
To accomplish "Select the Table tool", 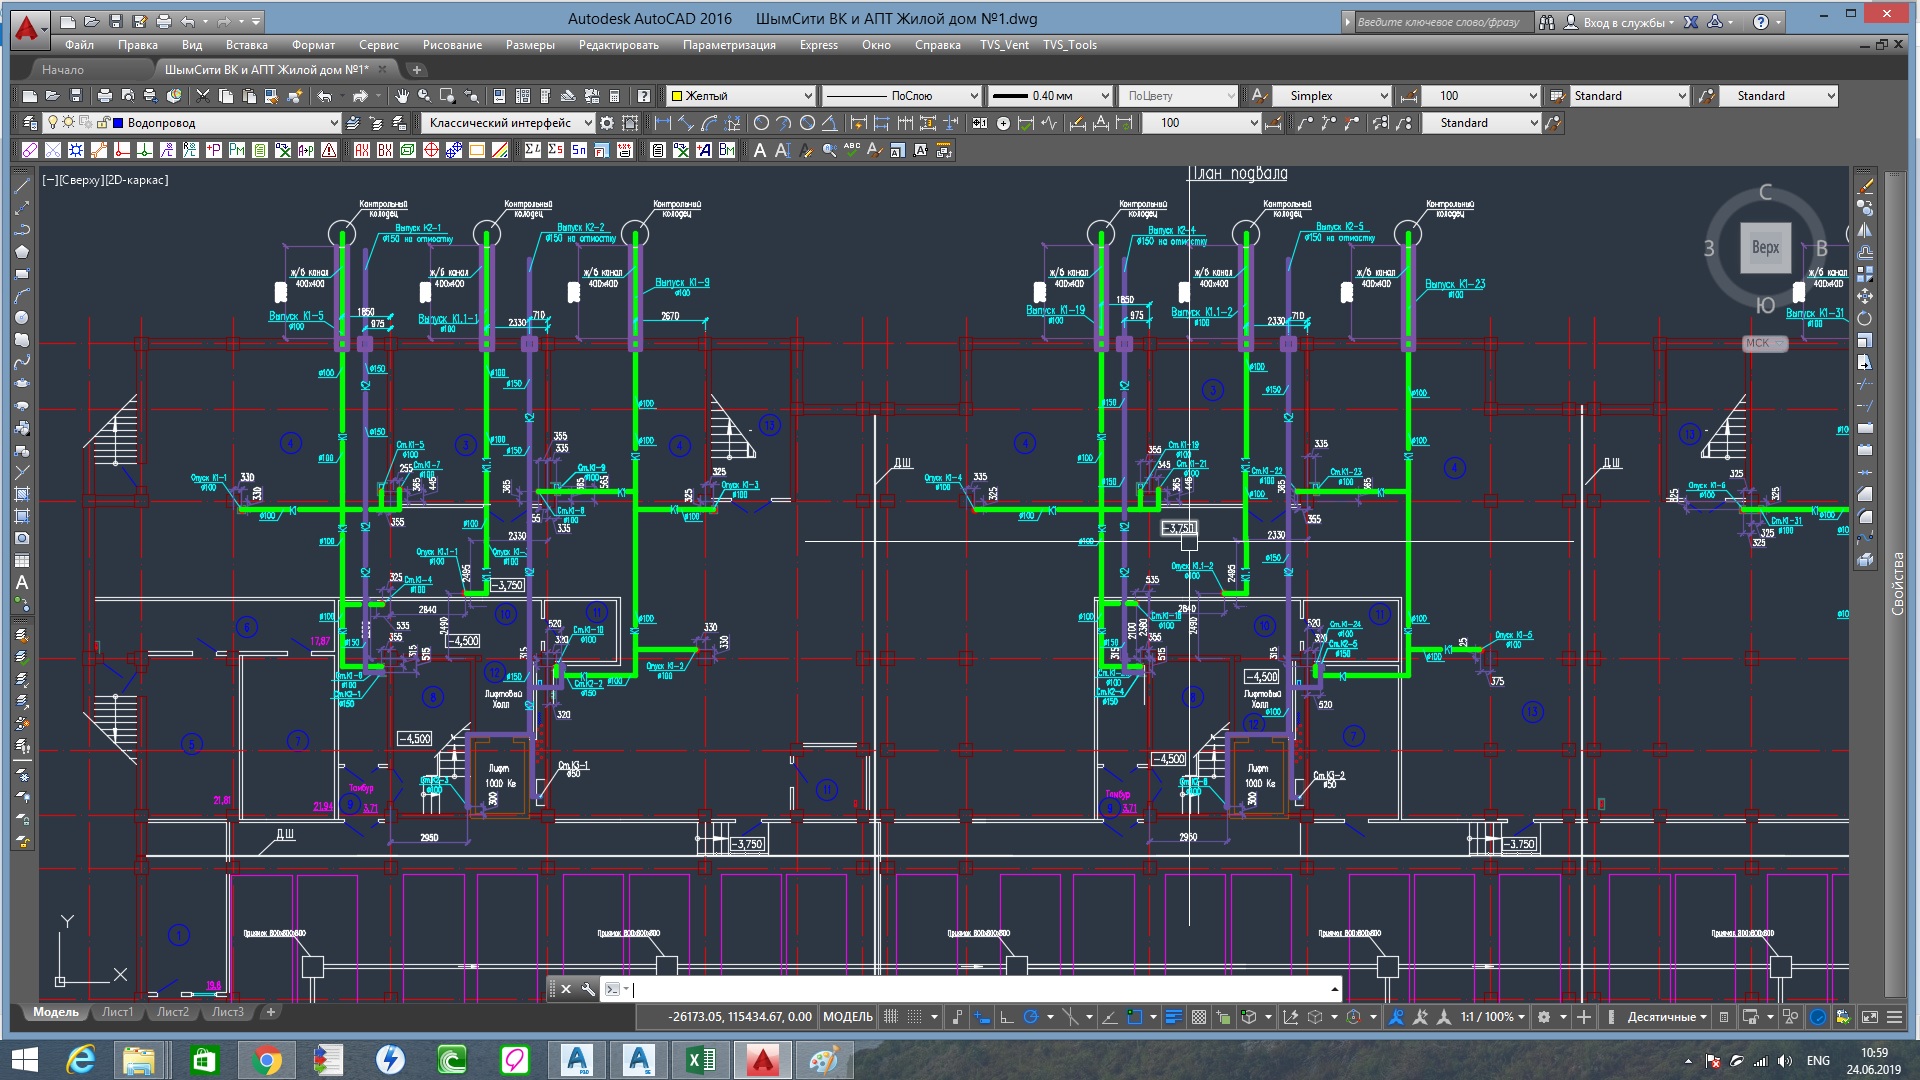I will tap(22, 560).
